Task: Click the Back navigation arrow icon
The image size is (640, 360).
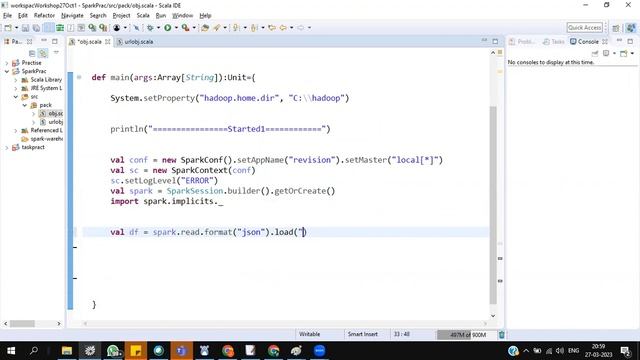Action: [283, 28]
